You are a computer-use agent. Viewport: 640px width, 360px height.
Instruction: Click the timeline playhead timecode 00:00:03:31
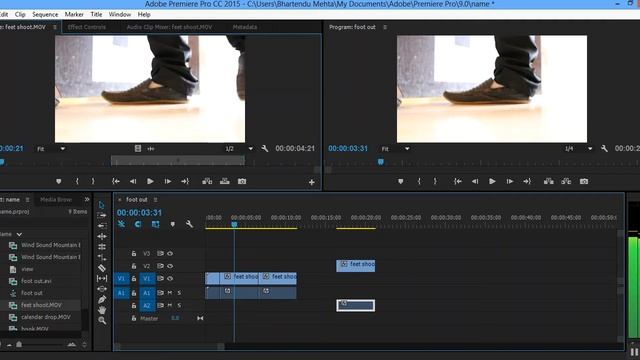[x=139, y=213]
